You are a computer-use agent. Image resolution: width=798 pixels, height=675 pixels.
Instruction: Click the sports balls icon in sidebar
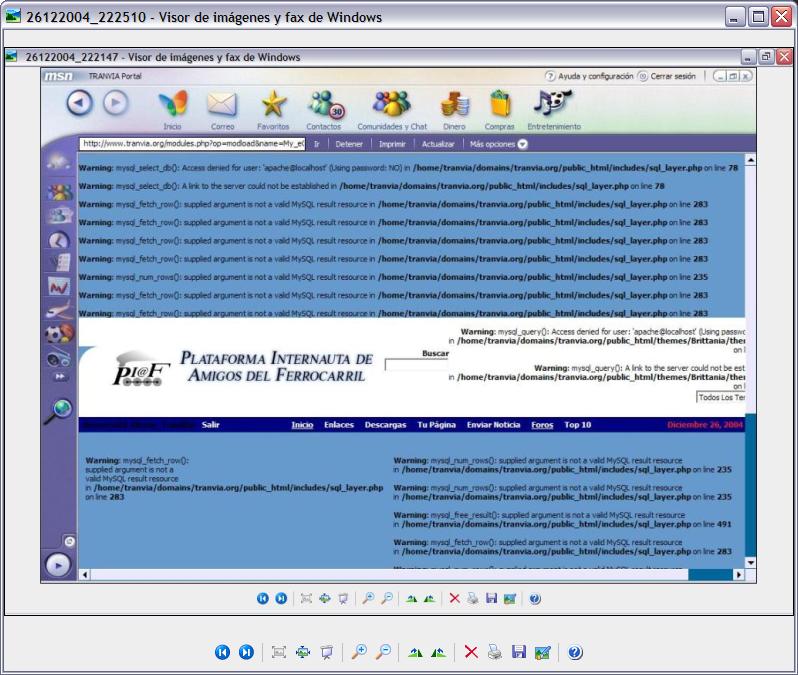point(60,333)
